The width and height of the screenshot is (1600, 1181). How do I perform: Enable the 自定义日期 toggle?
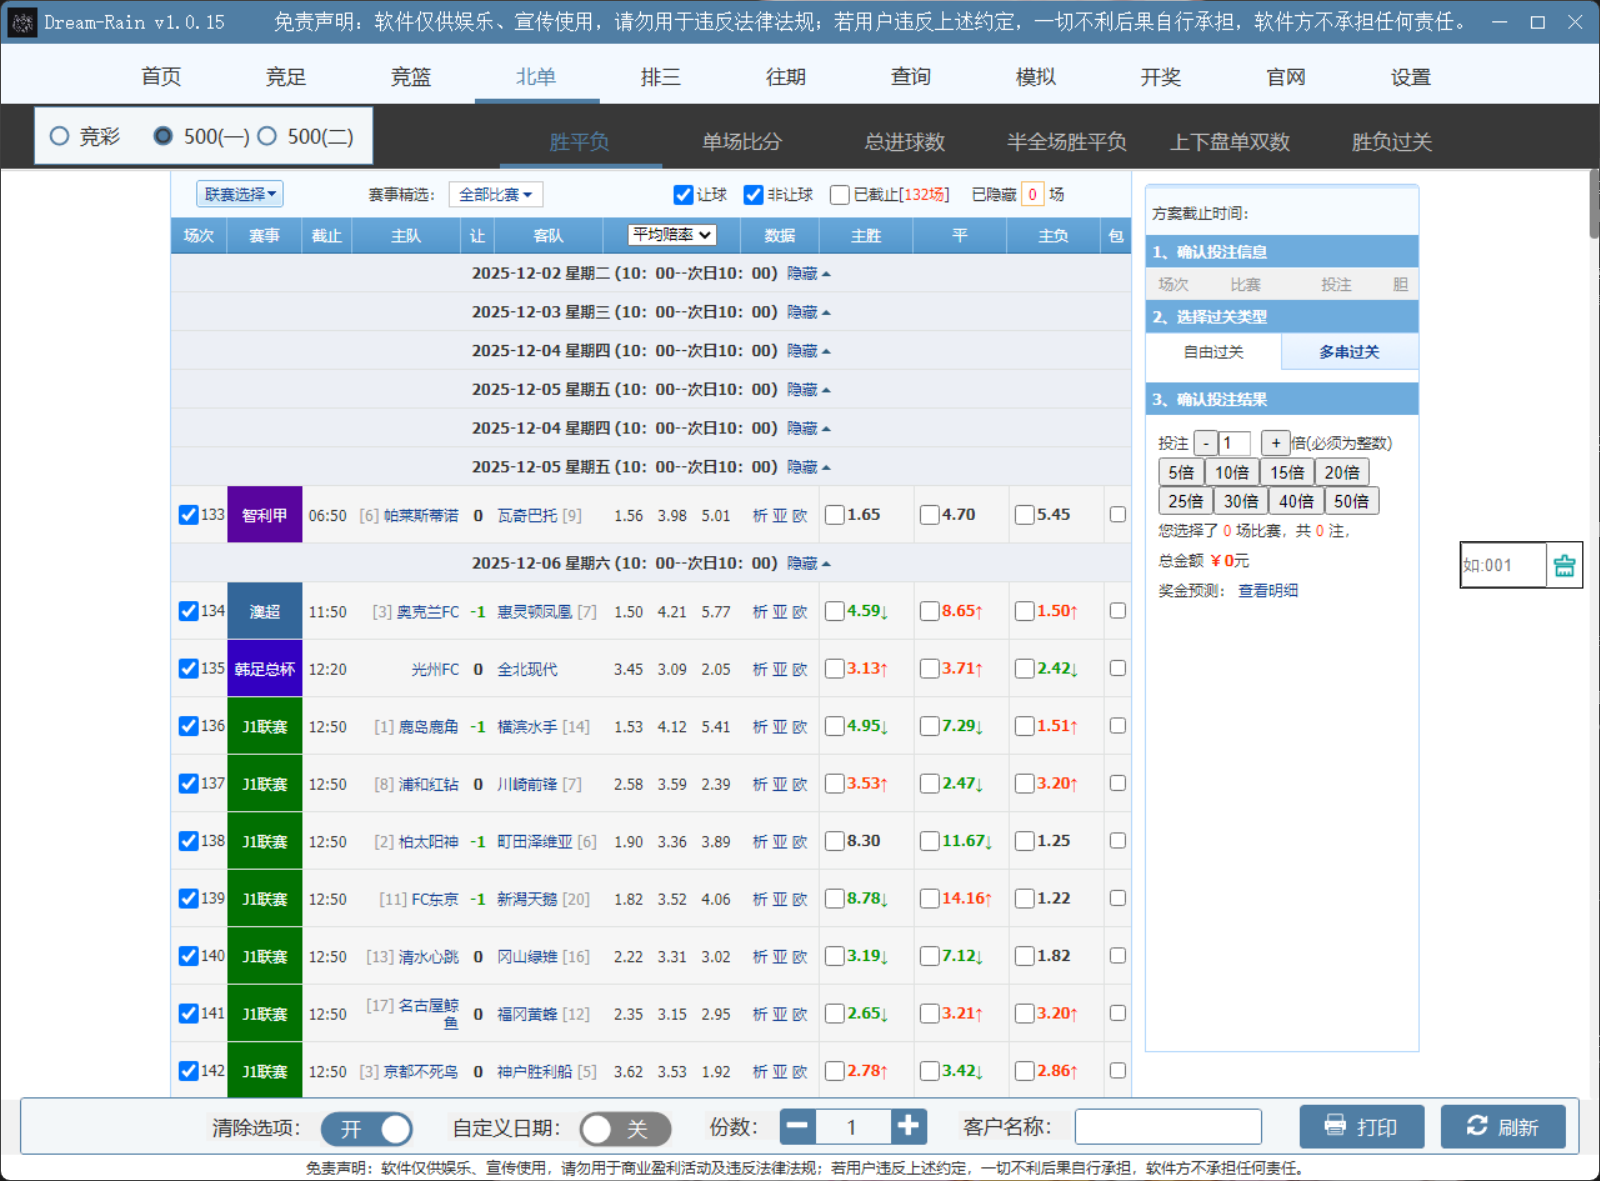click(x=625, y=1129)
